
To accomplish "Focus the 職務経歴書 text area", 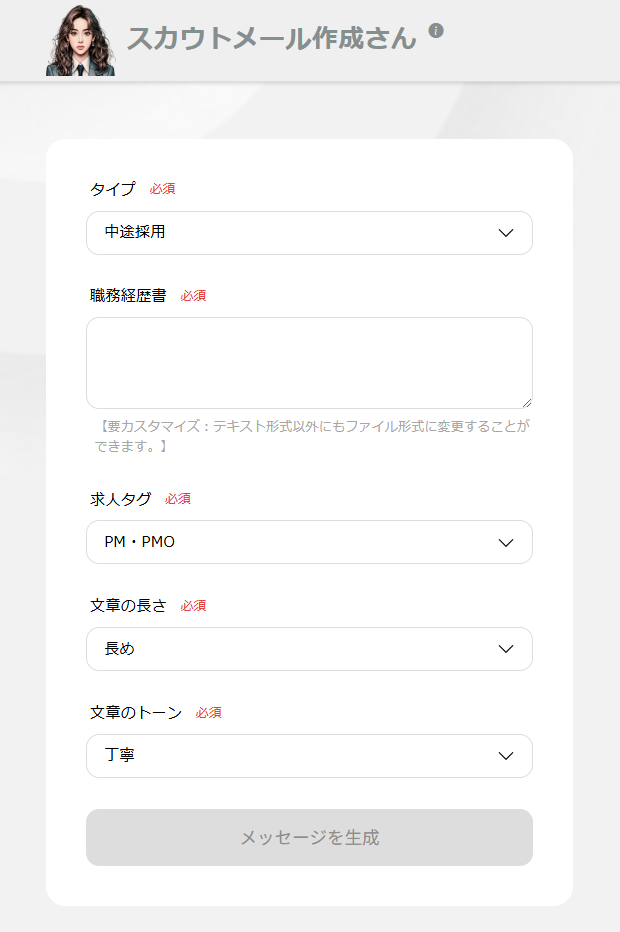I will pos(309,362).
